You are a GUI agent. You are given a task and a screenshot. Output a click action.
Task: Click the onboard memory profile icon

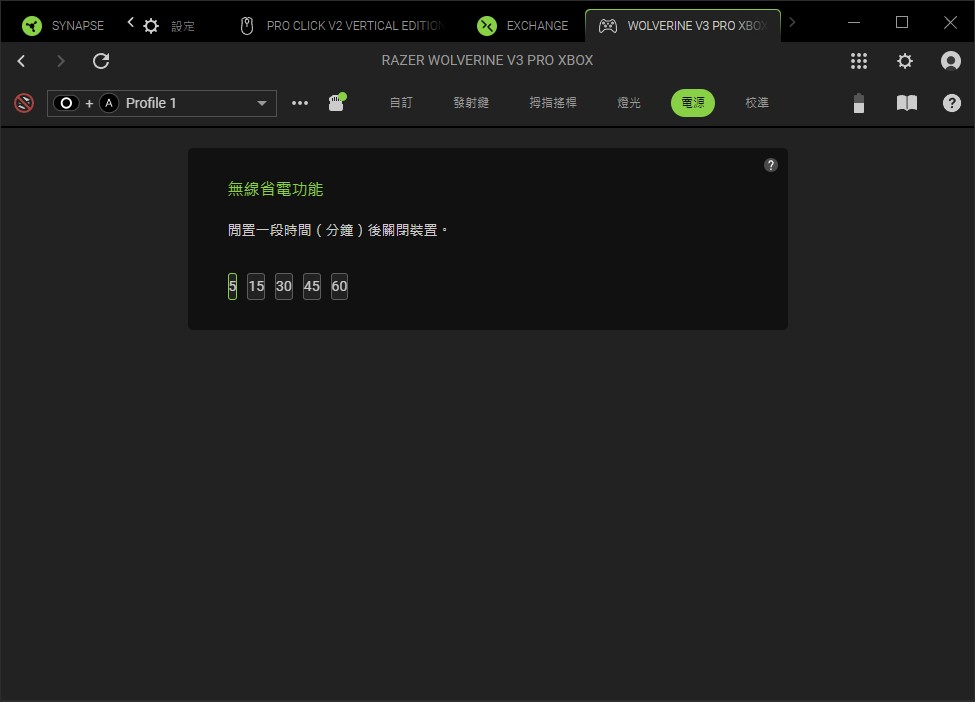(337, 103)
